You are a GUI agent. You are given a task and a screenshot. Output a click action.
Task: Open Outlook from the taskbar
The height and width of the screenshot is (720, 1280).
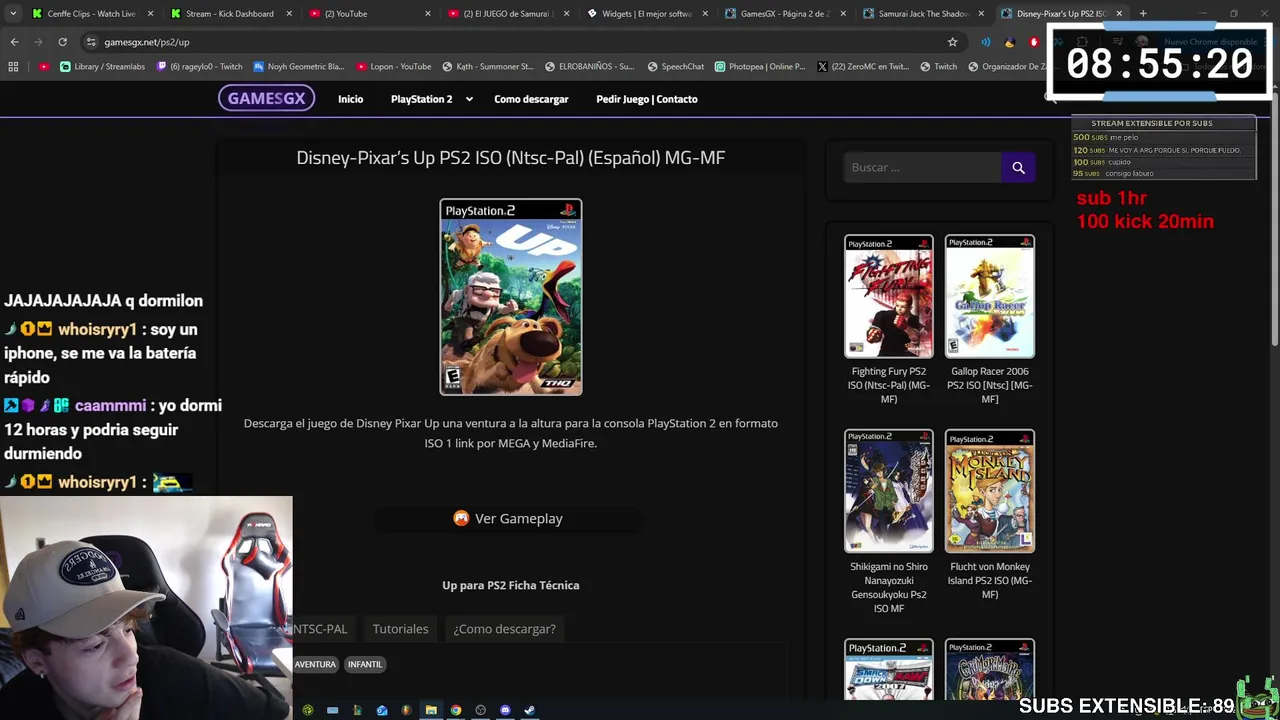(x=382, y=710)
